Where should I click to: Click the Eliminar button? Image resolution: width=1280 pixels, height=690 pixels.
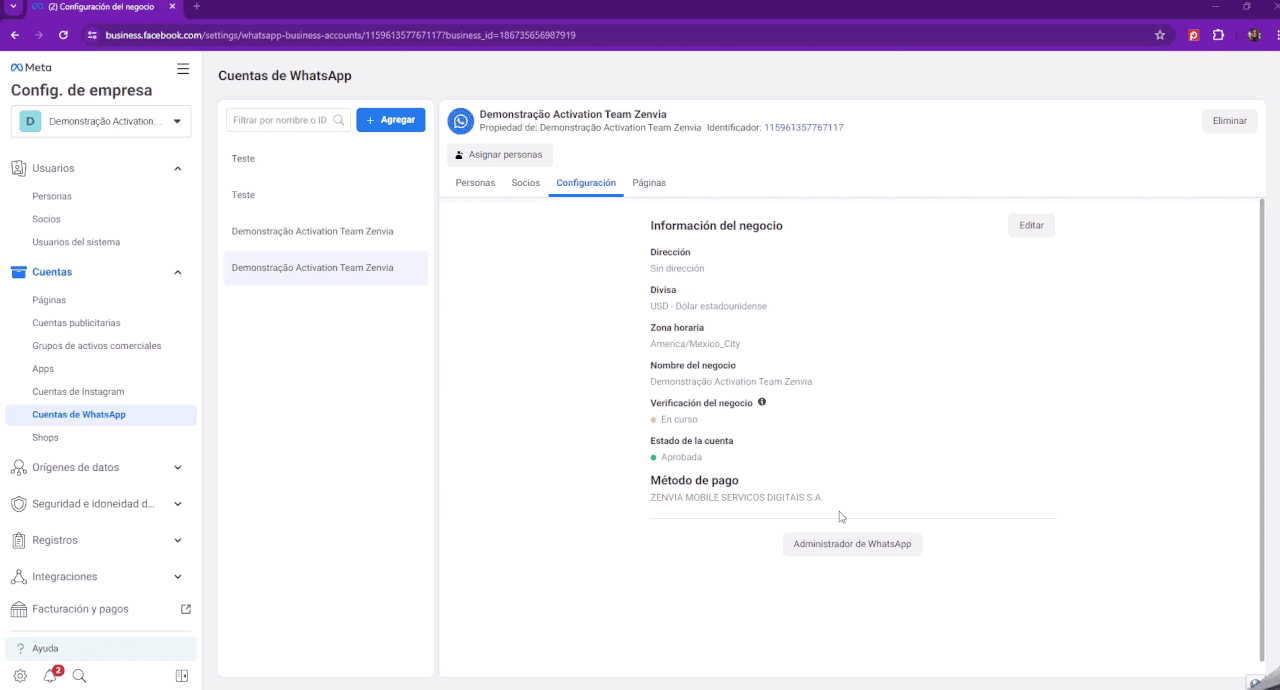tap(1230, 121)
